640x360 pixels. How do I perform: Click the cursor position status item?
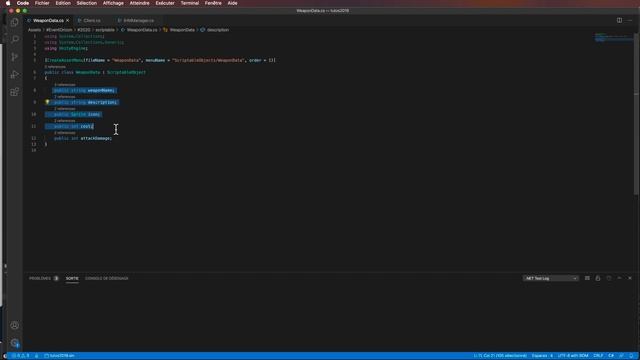click(x=500, y=356)
